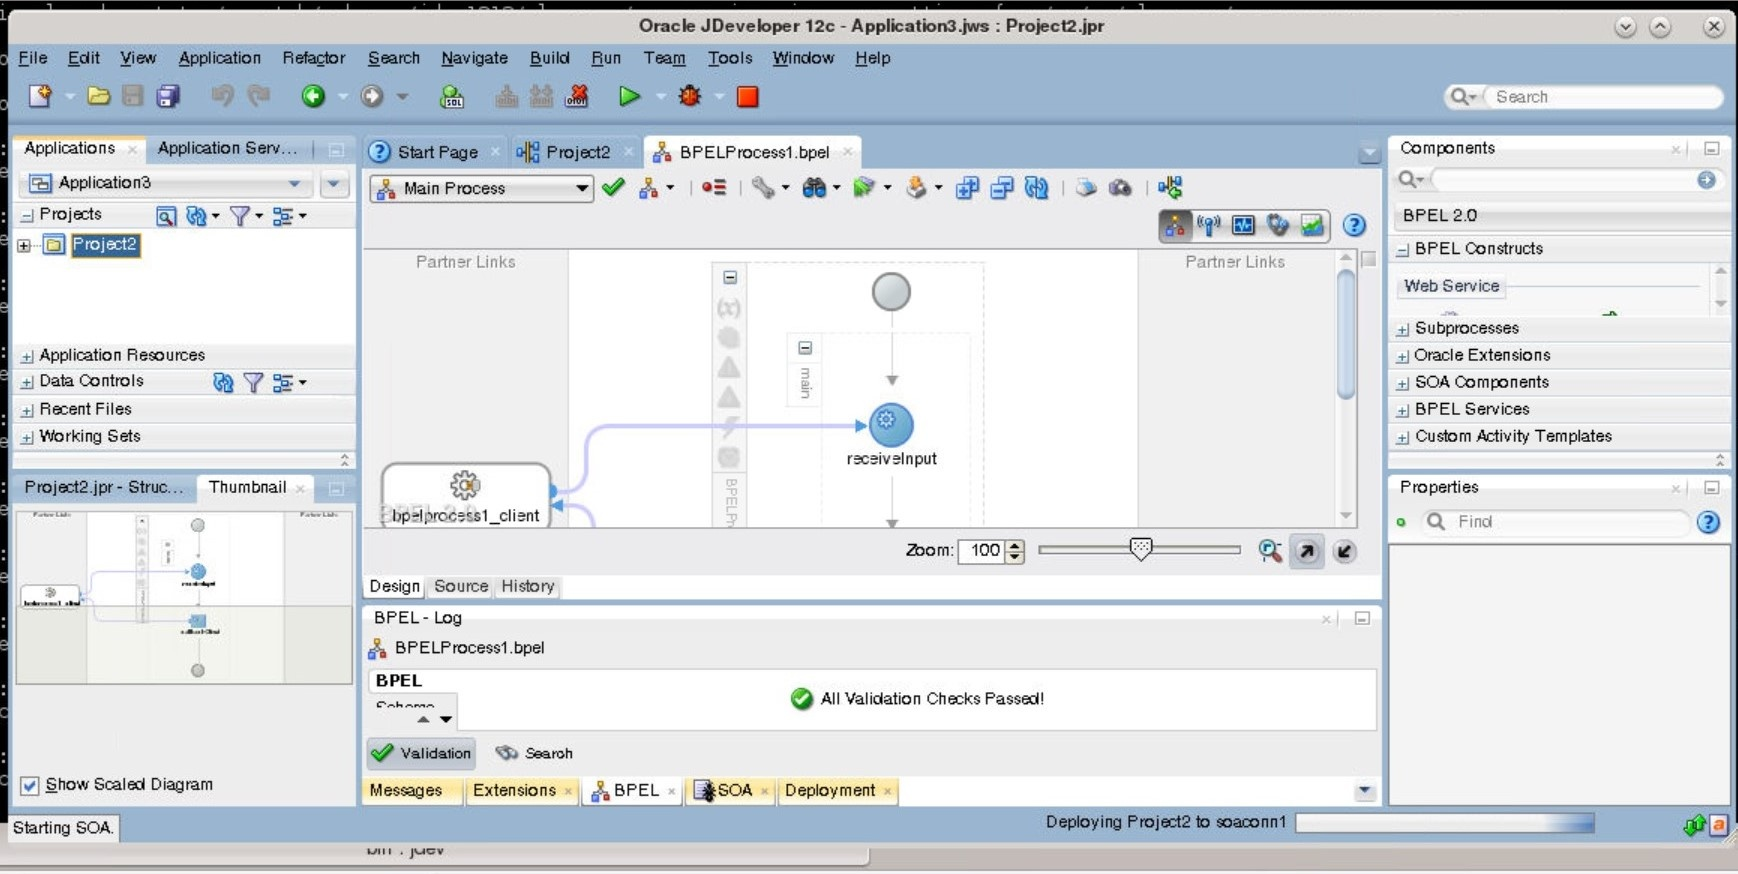Increase zoom using the spinner up arrow
The image size is (1738, 874).
point(1016,545)
